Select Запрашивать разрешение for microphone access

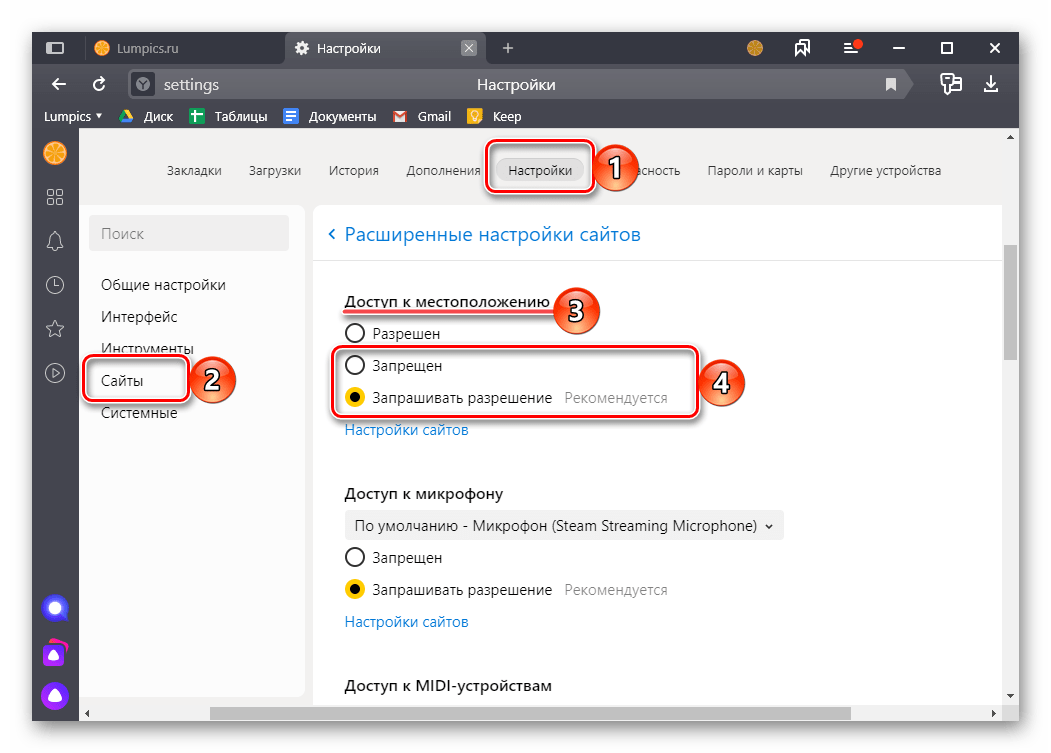355,589
